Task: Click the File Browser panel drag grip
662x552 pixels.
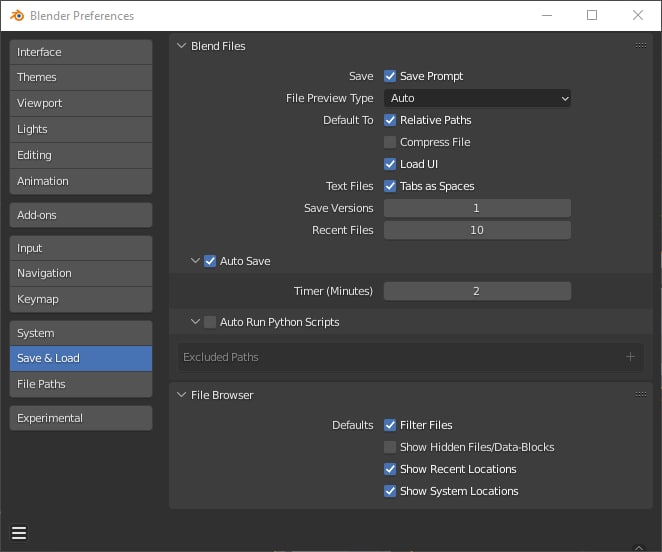Action: (640, 395)
